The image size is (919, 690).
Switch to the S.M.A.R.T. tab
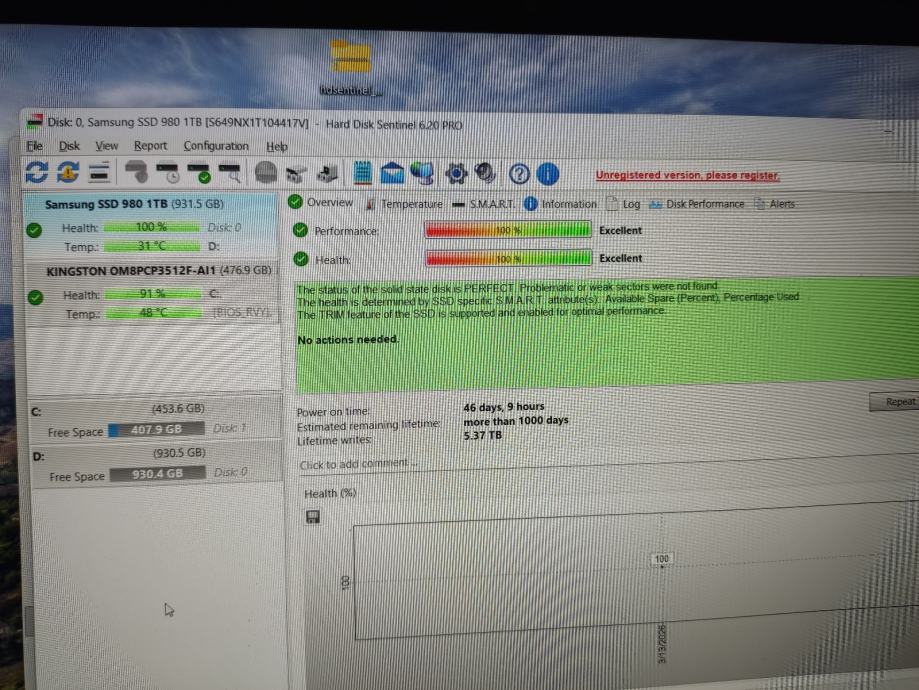tap(484, 204)
